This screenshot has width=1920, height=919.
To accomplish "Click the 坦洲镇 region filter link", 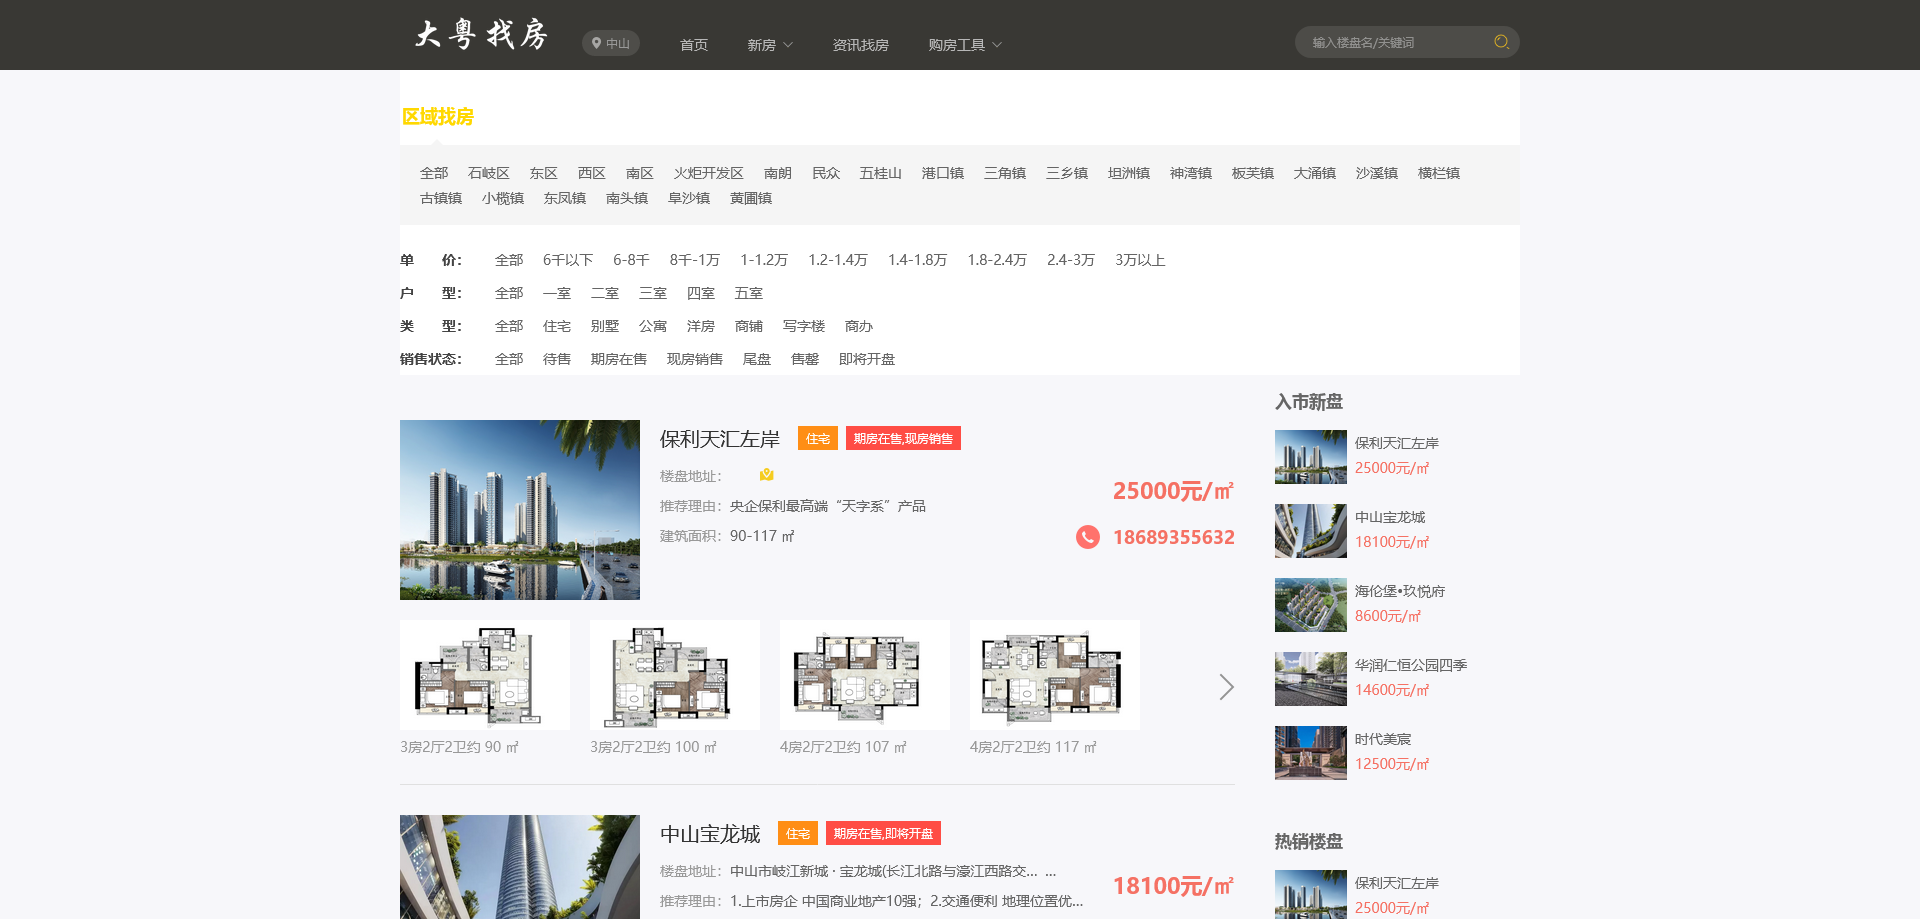I will coord(1128,172).
